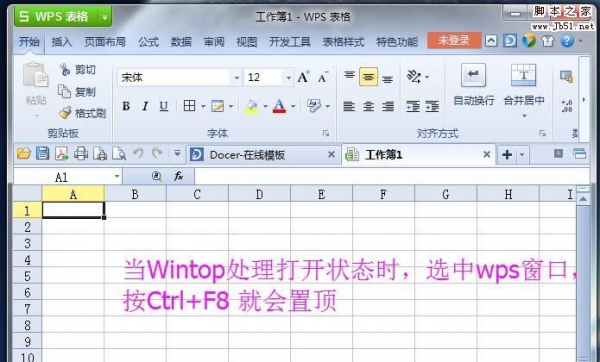The width and height of the screenshot is (600, 362).
Task: Decrease font size with small A
Action: click(323, 77)
